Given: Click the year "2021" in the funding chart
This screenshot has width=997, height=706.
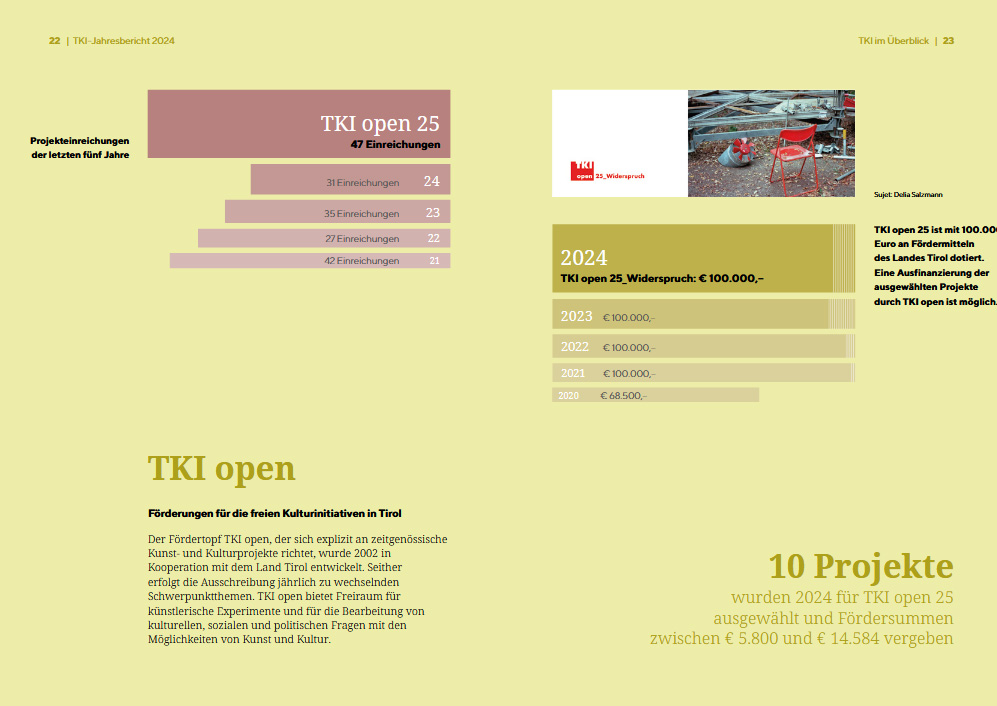Looking at the screenshot, I should (573, 373).
